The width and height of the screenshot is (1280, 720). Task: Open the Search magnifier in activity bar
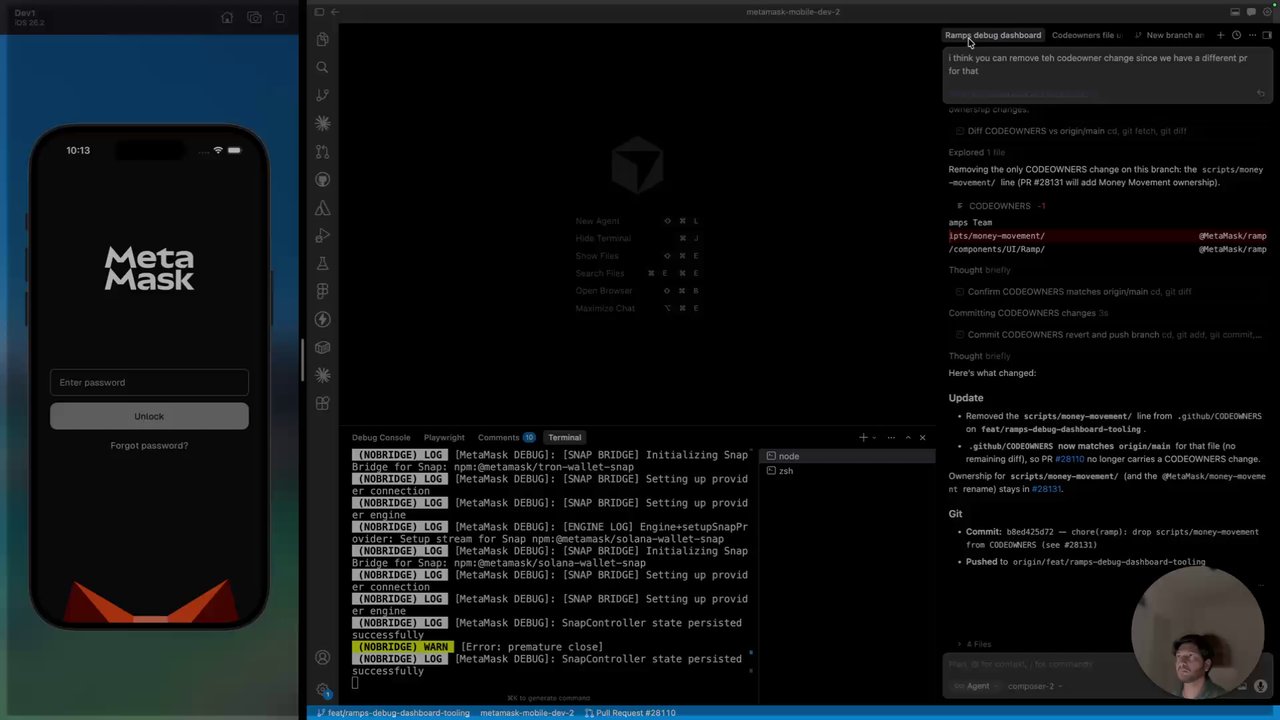(322, 67)
